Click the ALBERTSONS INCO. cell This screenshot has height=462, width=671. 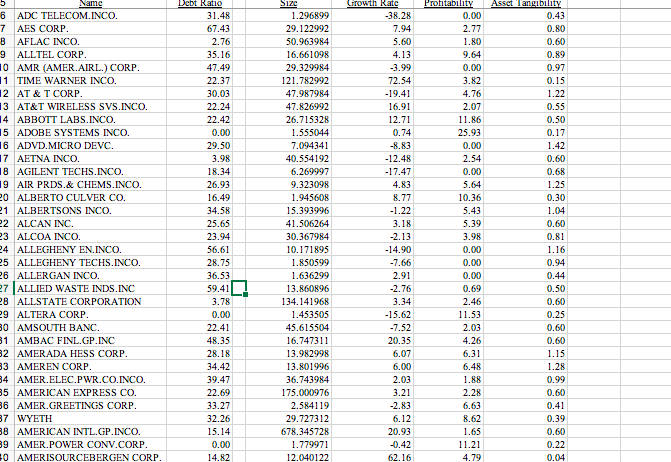(91, 210)
